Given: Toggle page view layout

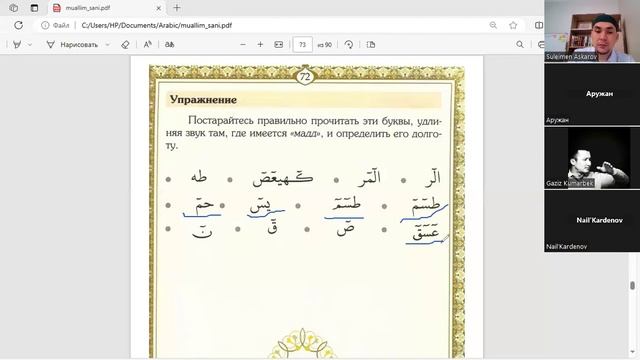Looking at the screenshot, I should [371, 44].
